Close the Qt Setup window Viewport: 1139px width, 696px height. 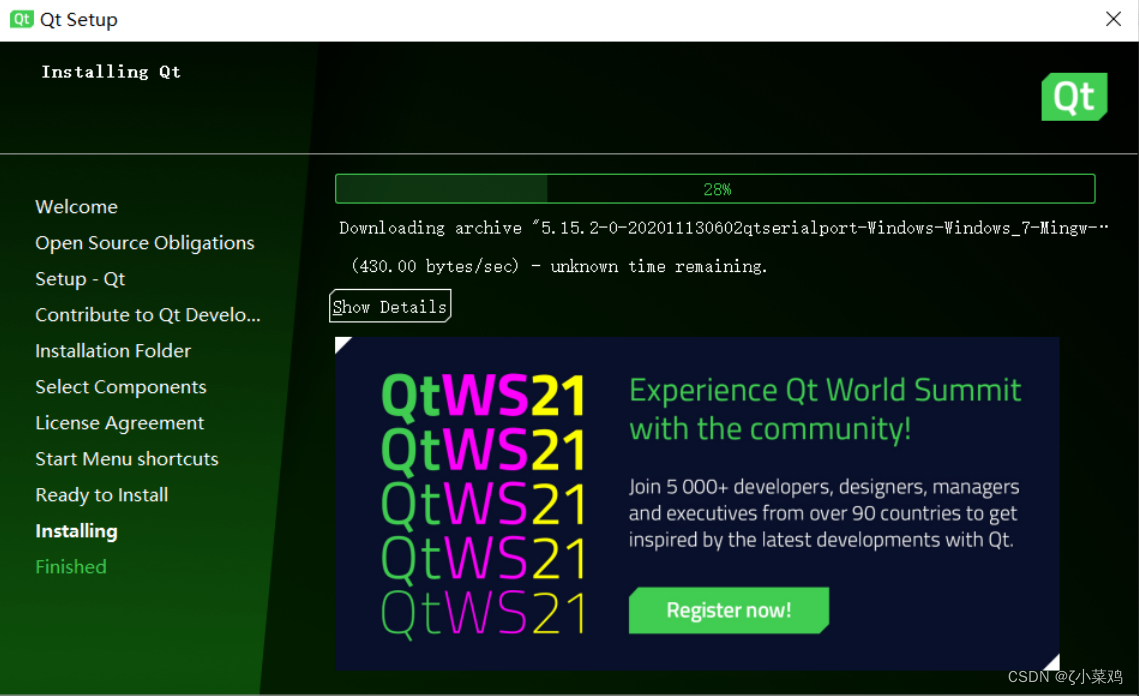point(1113,19)
